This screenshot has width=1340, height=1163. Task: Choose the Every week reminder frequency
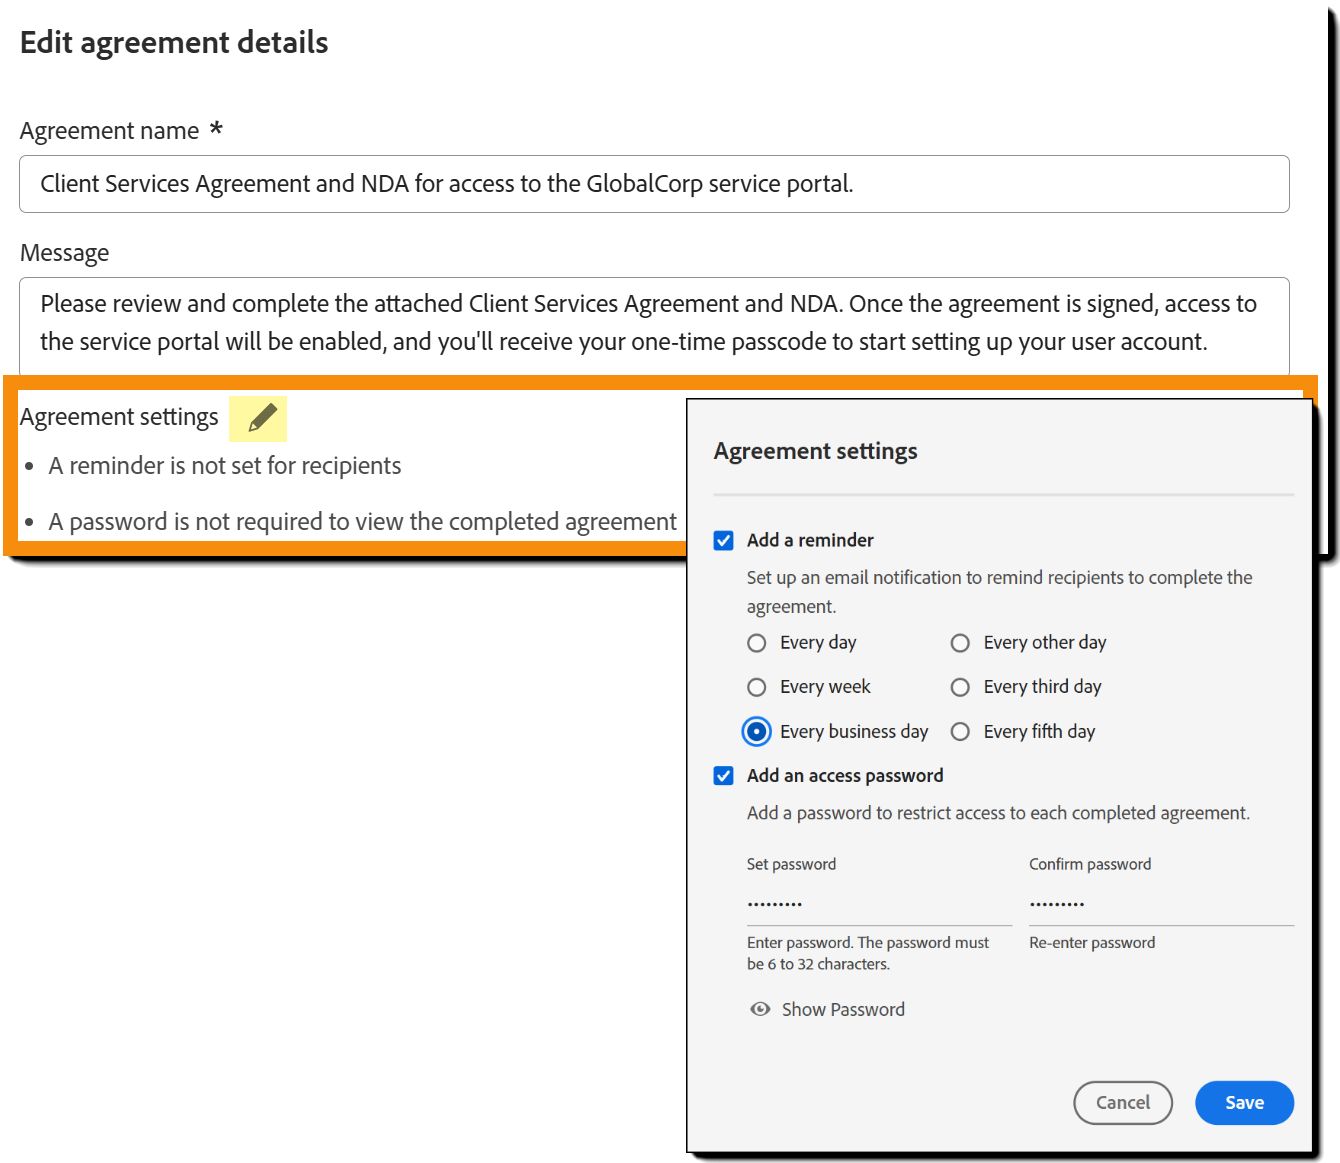point(757,687)
